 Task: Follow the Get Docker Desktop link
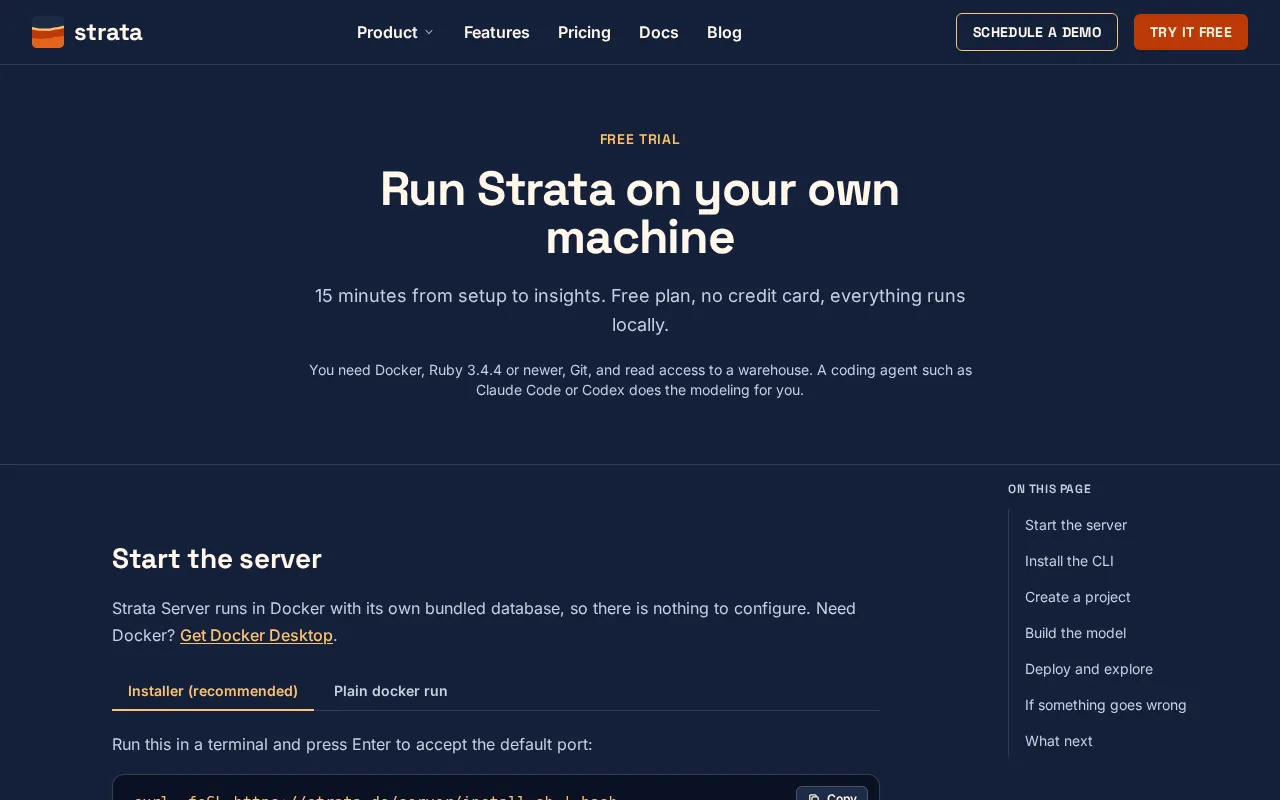[256, 635]
